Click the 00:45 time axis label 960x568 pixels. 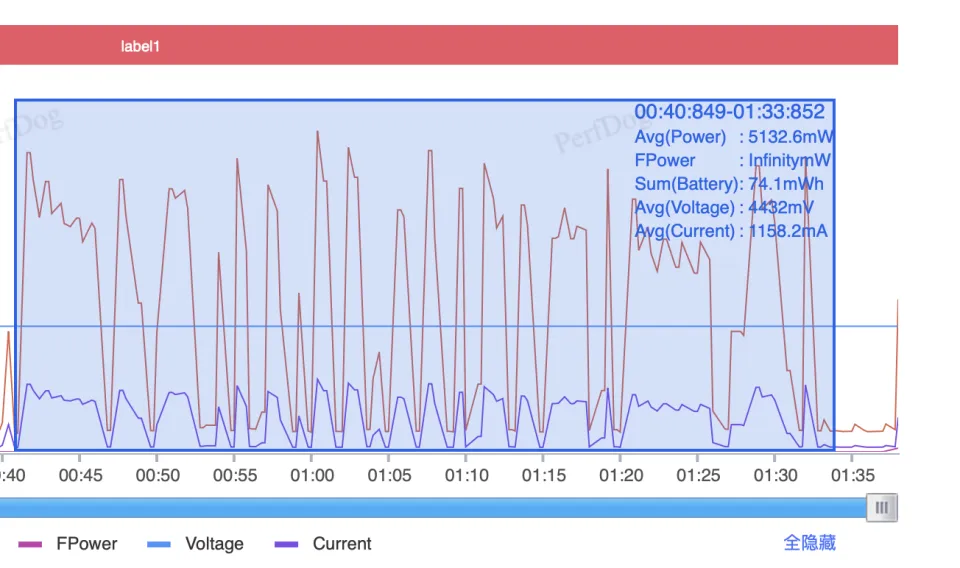[81, 476]
